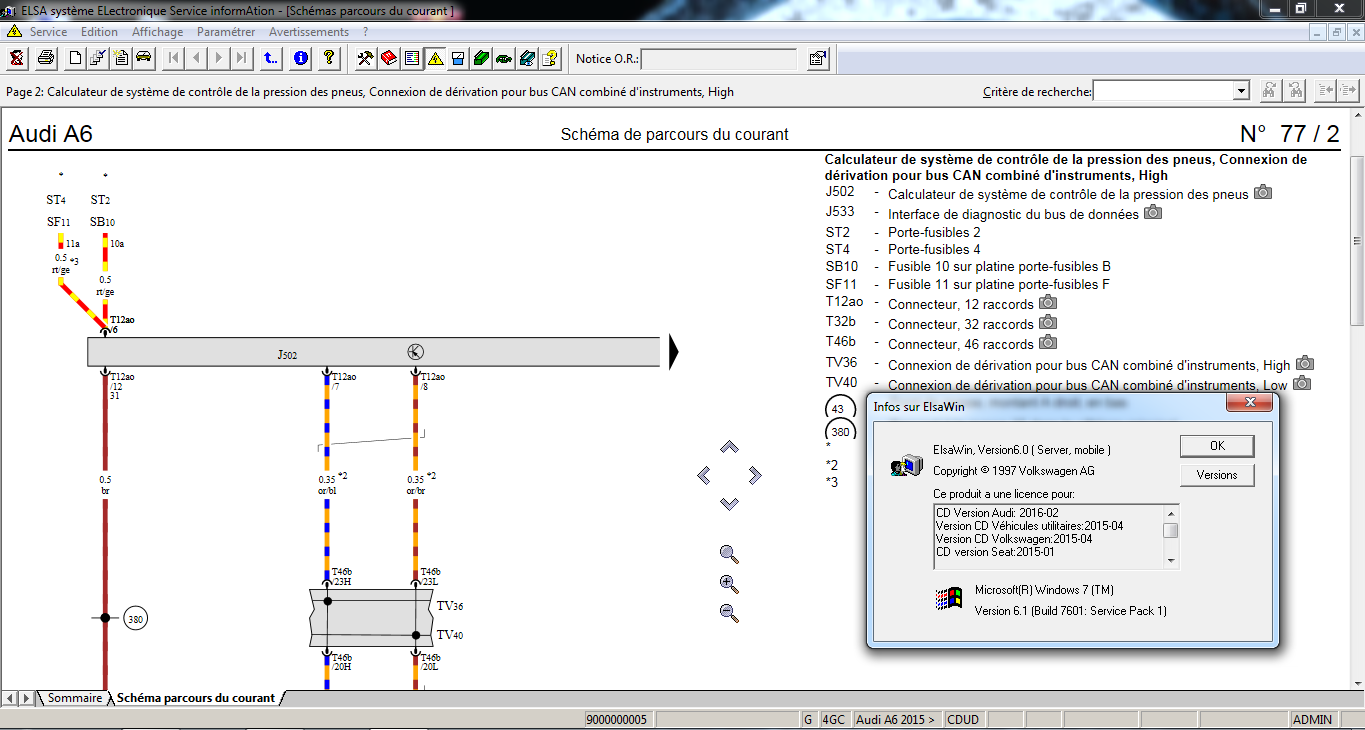Click the blue information icon in toolbar
The image size is (1365, 730).
point(301,58)
